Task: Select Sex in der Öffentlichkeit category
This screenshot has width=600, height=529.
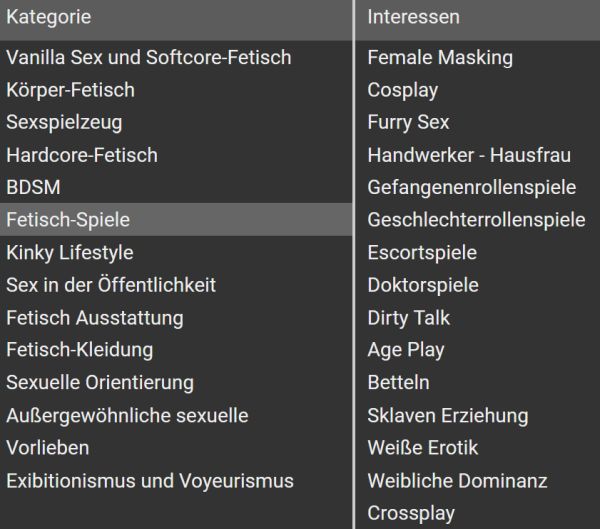Action: [x=111, y=285]
